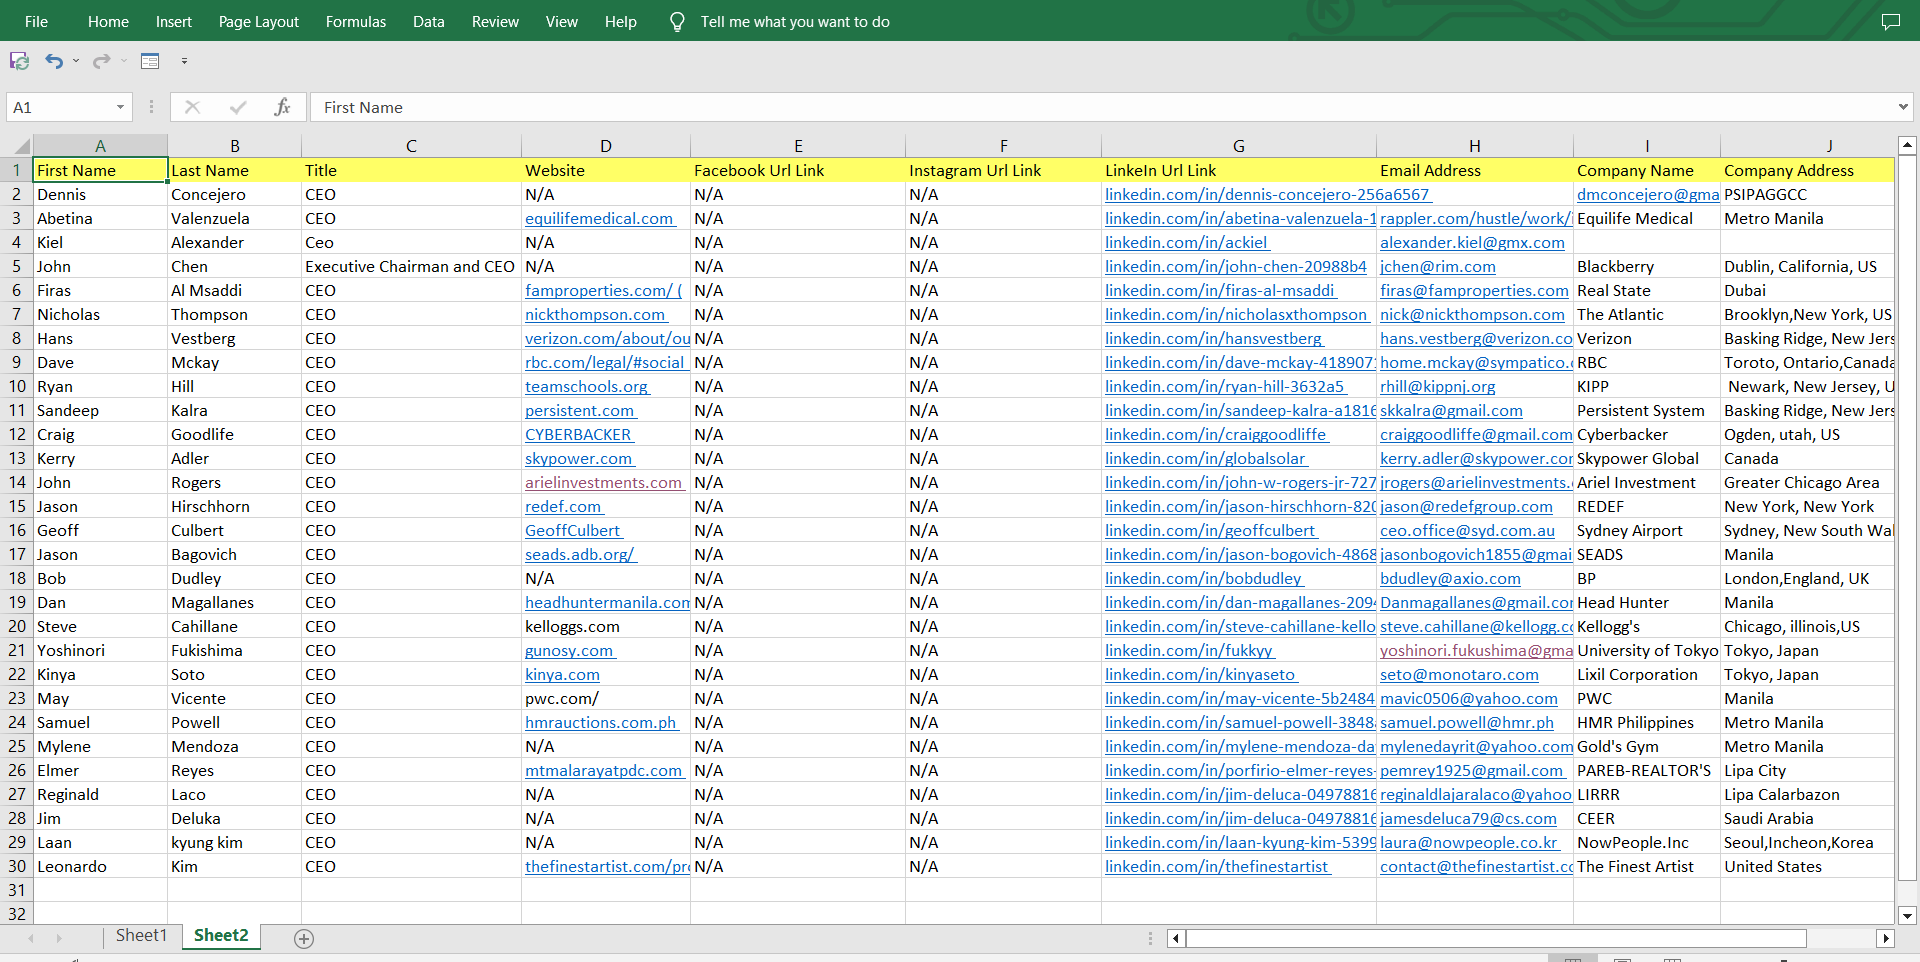Click the horizontal scrollbar right arrow

click(1886, 938)
